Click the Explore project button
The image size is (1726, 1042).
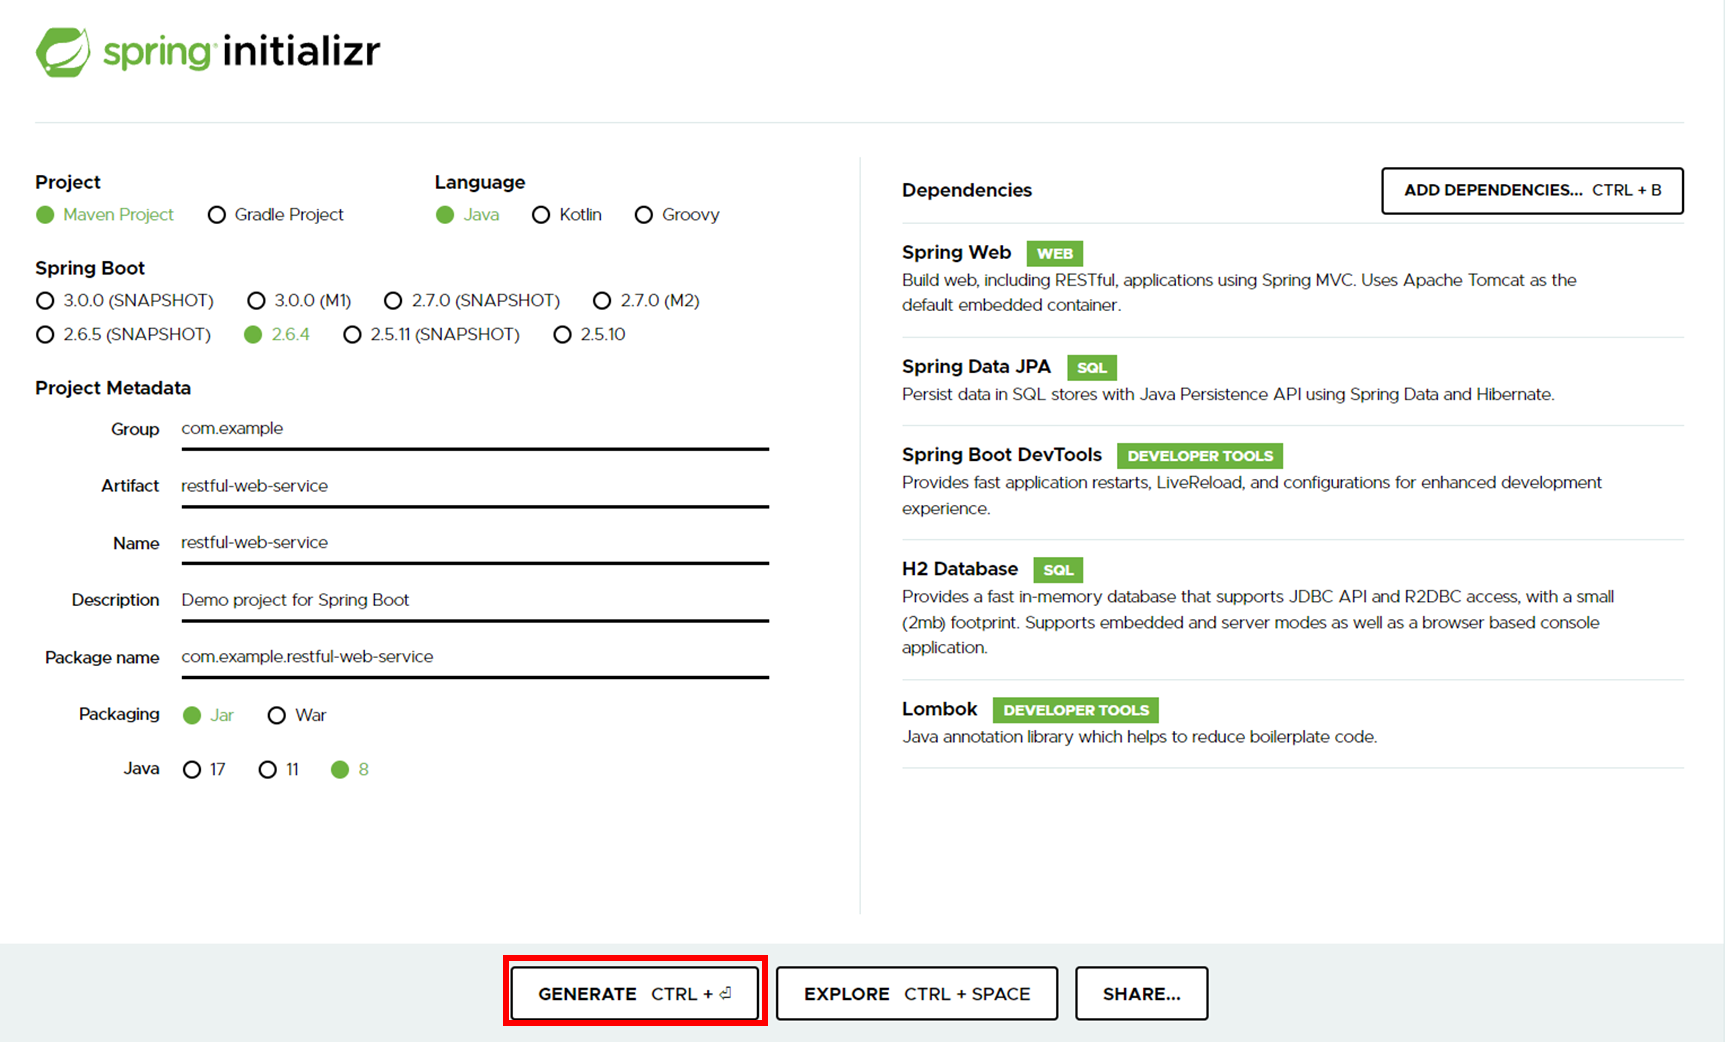(917, 993)
